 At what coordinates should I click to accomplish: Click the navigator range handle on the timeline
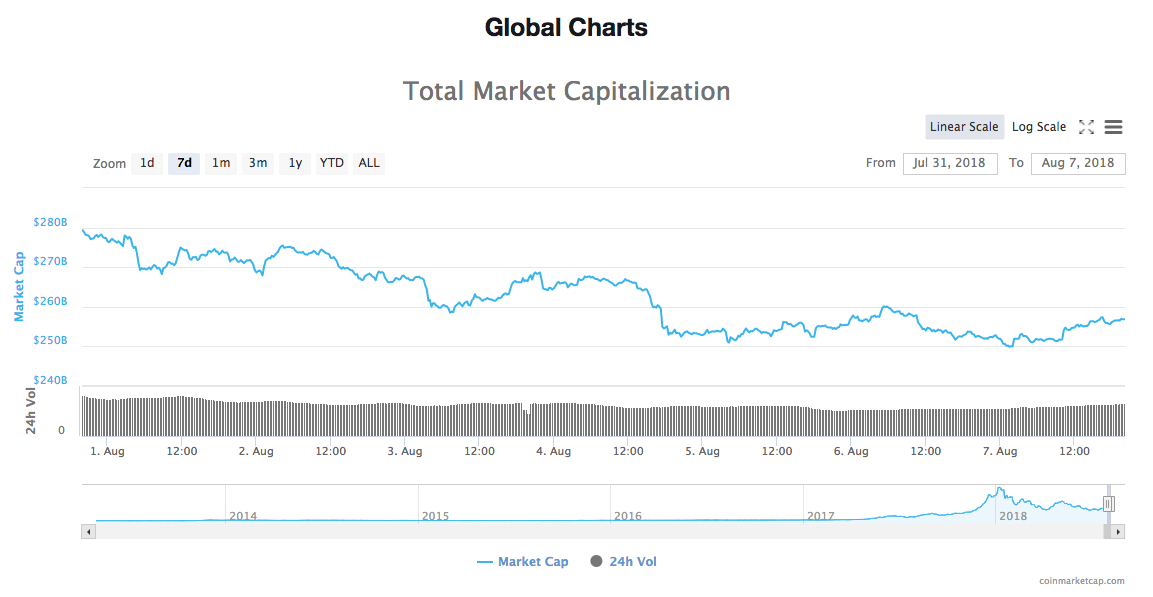pos(1109,503)
